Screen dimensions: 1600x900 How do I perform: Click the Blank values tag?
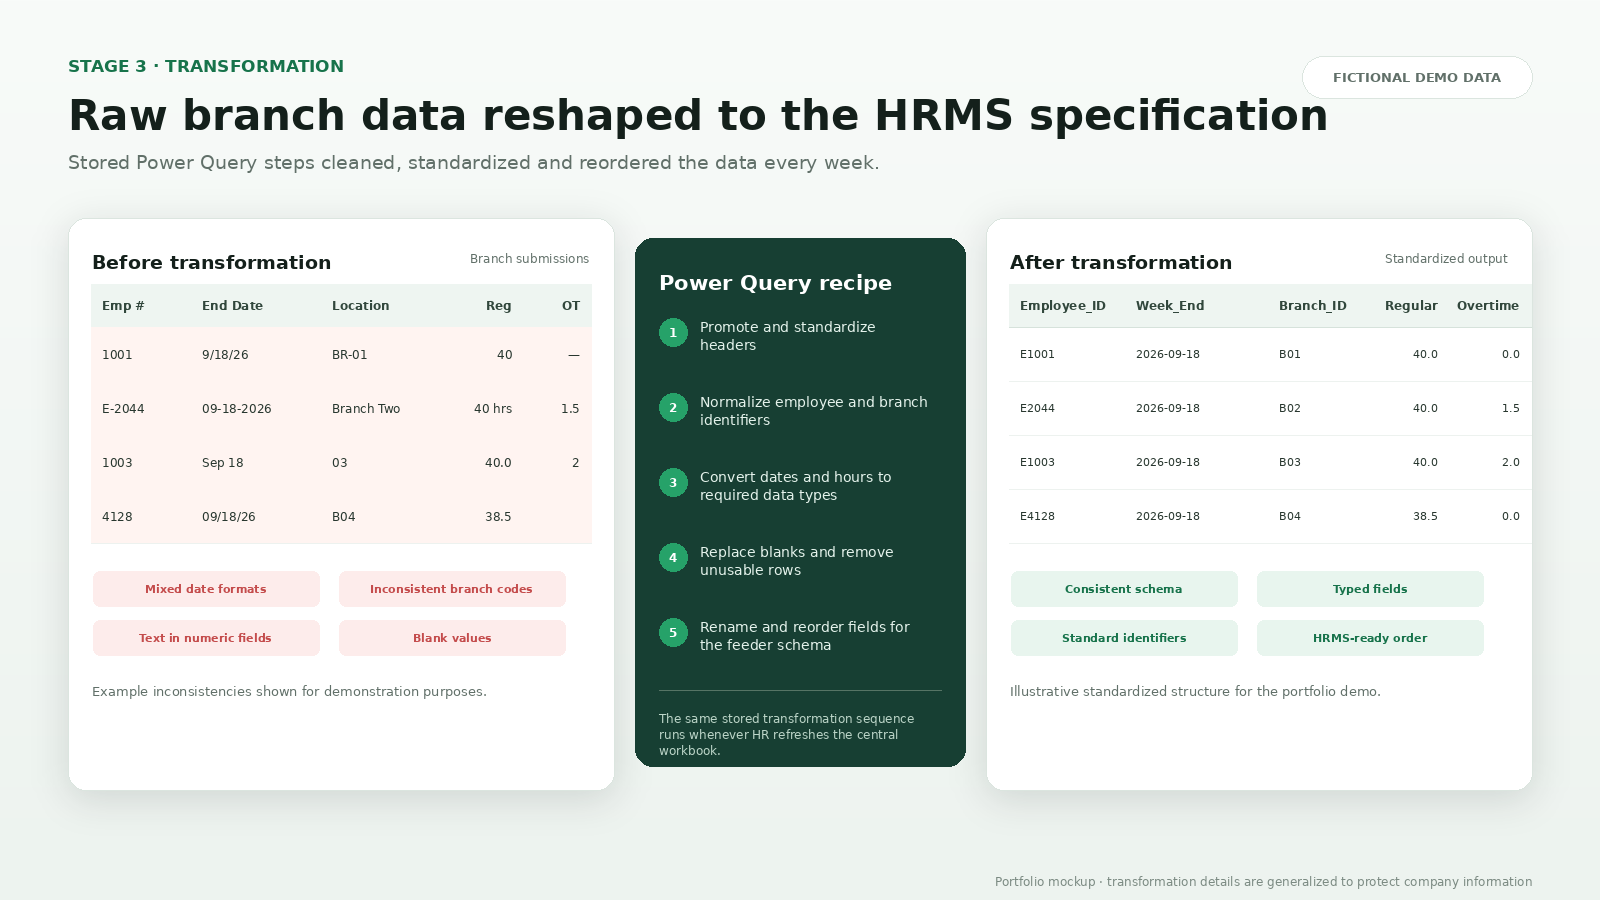[x=452, y=638]
